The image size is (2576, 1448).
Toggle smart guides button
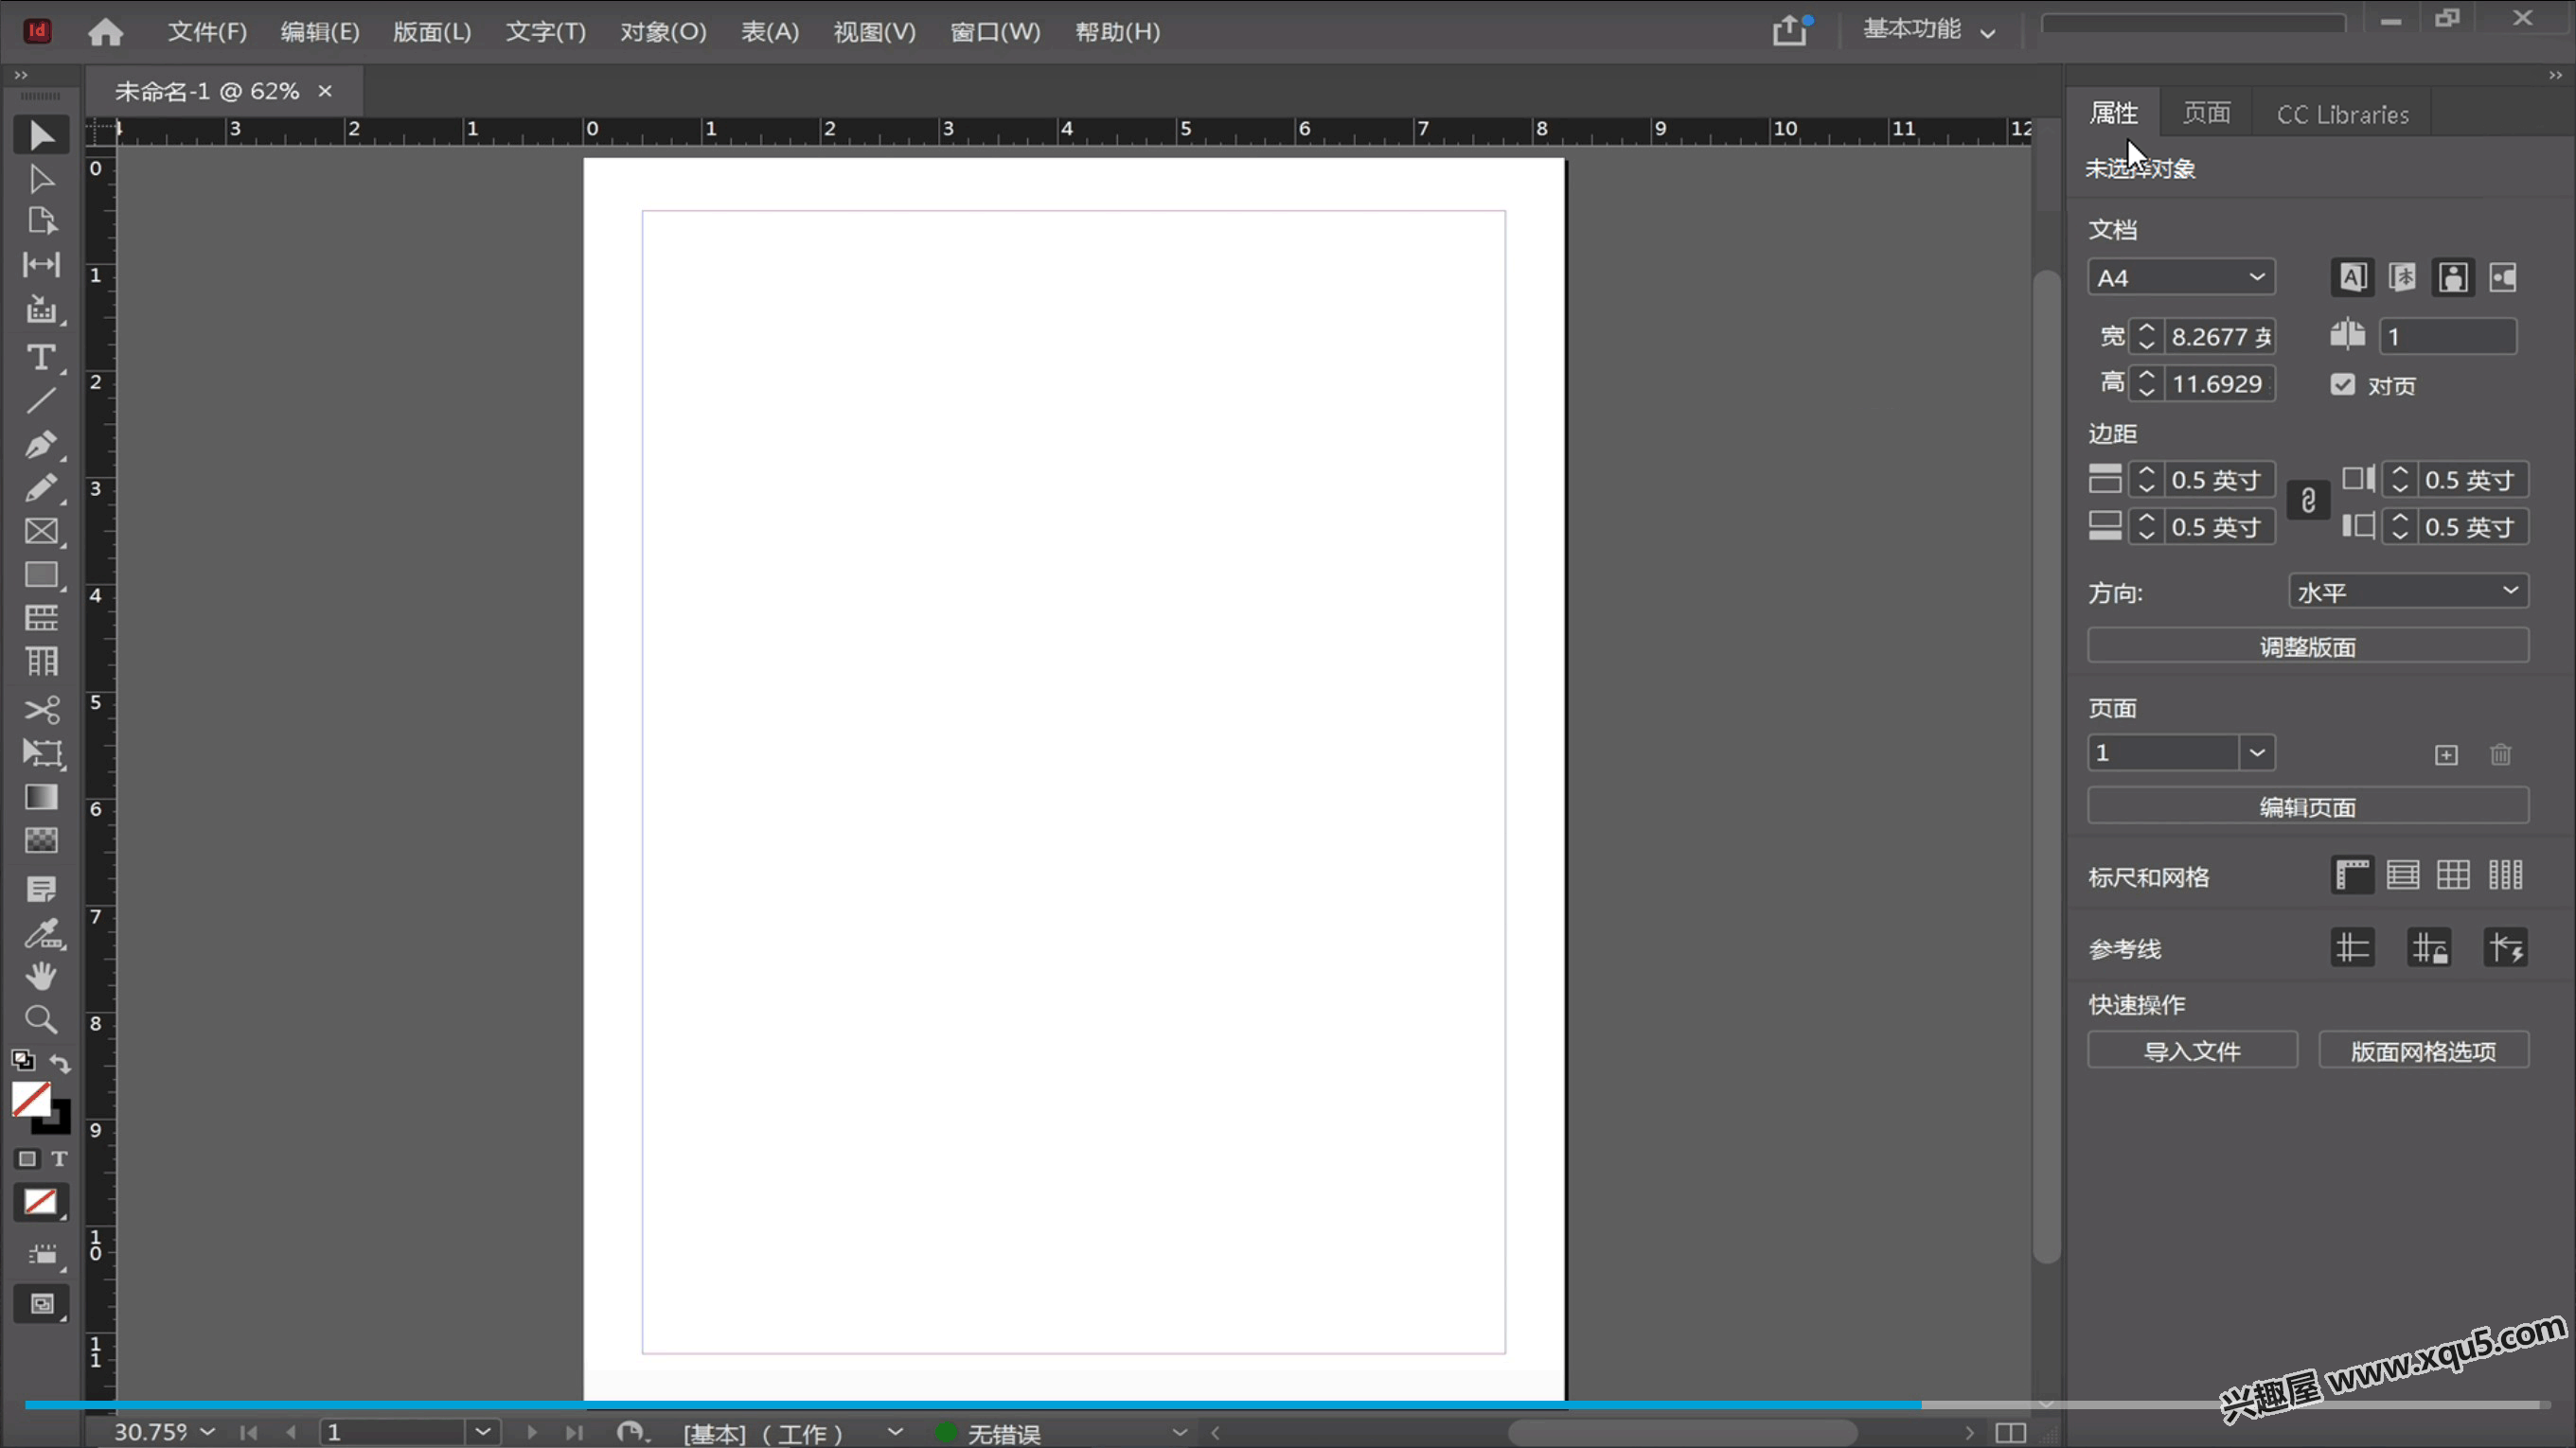[2506, 947]
